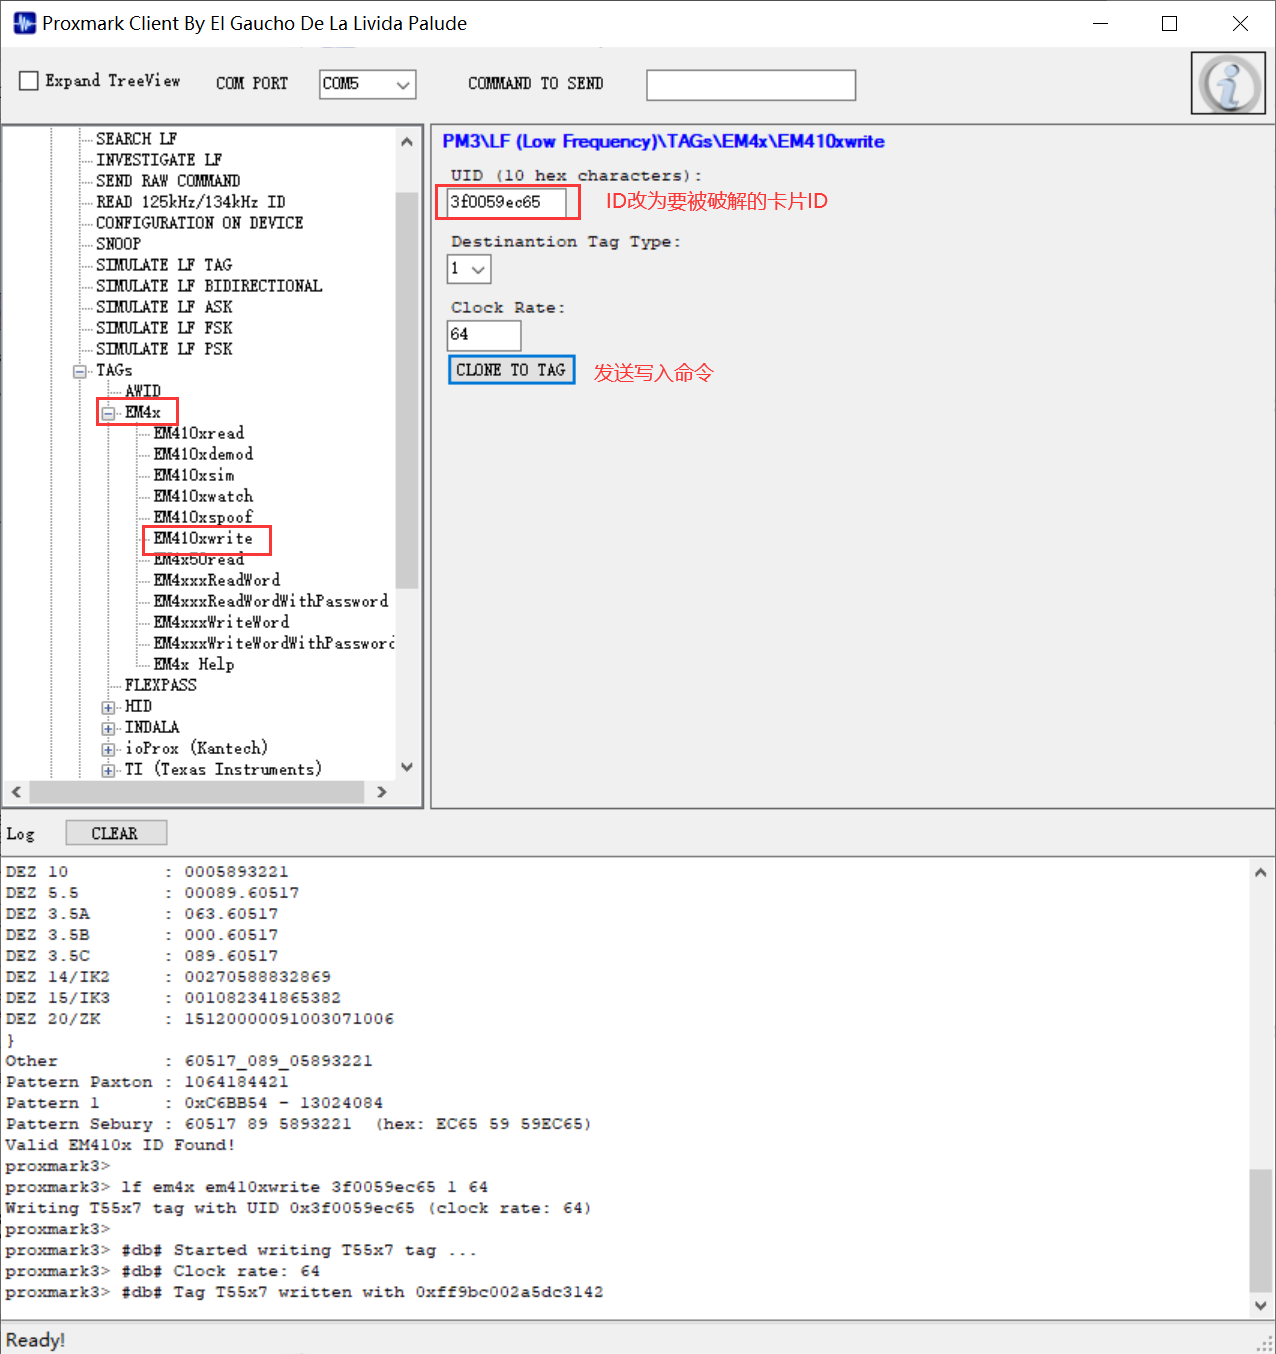Viewport: 1276px width, 1354px height.
Task: Select SNOOP in the tree
Action: [x=118, y=244]
